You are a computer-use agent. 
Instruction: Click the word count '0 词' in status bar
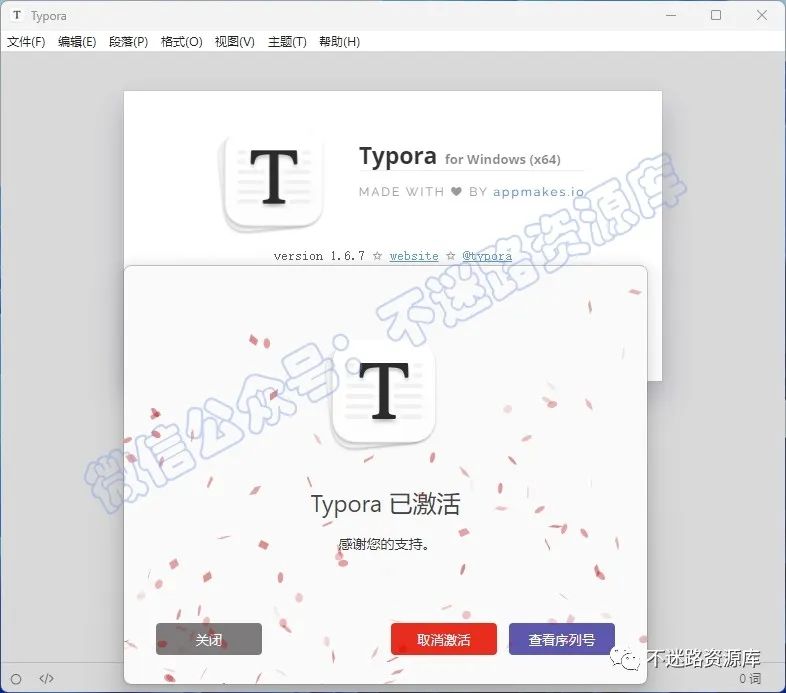pos(750,678)
